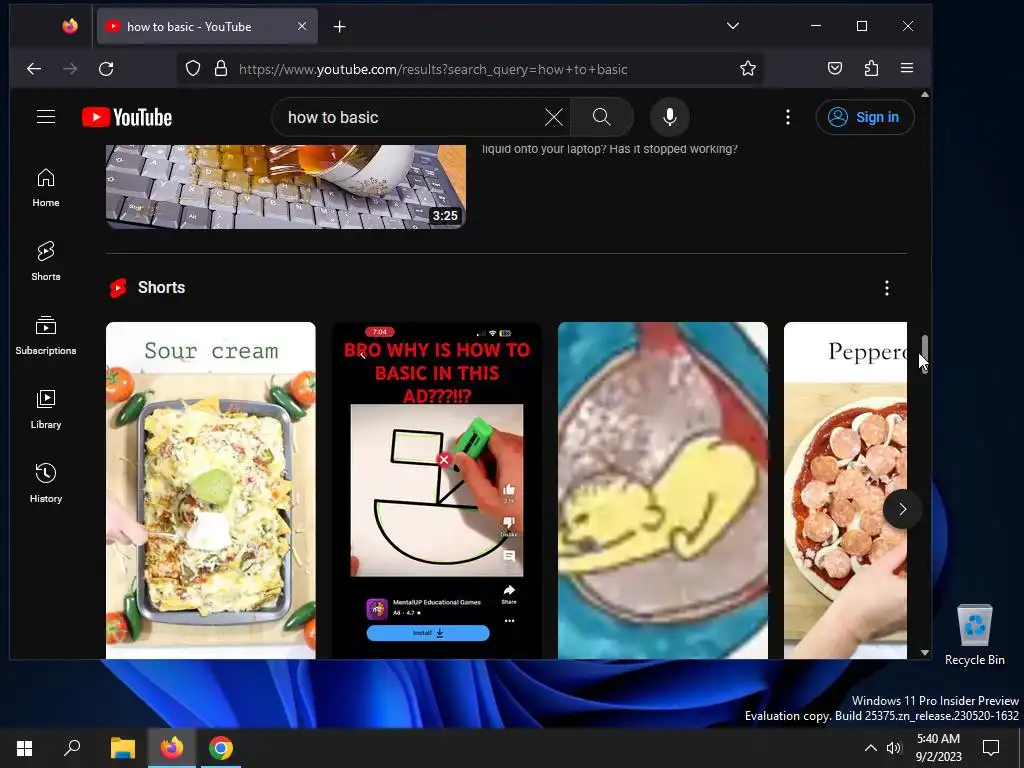1024x768 pixels.
Task: Open the YouTube guide hamburger menu
Action: point(46,117)
